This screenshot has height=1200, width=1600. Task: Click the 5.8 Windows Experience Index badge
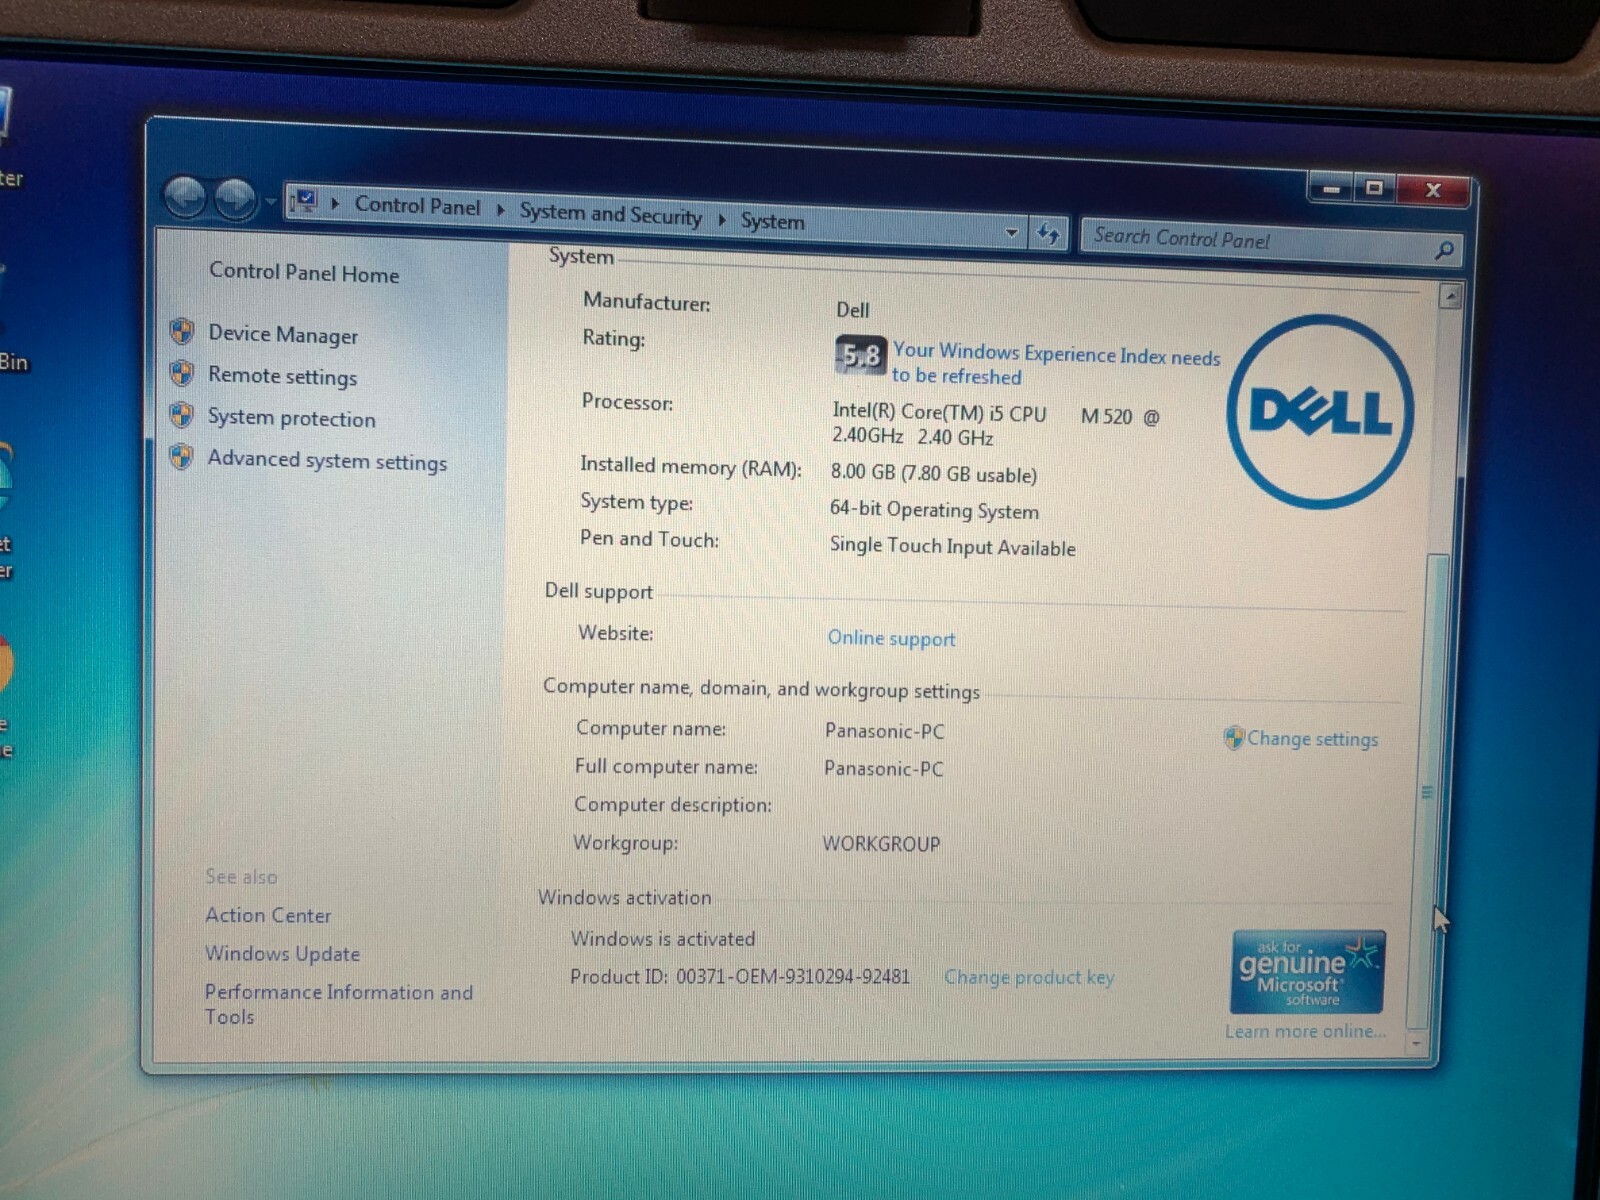point(860,355)
